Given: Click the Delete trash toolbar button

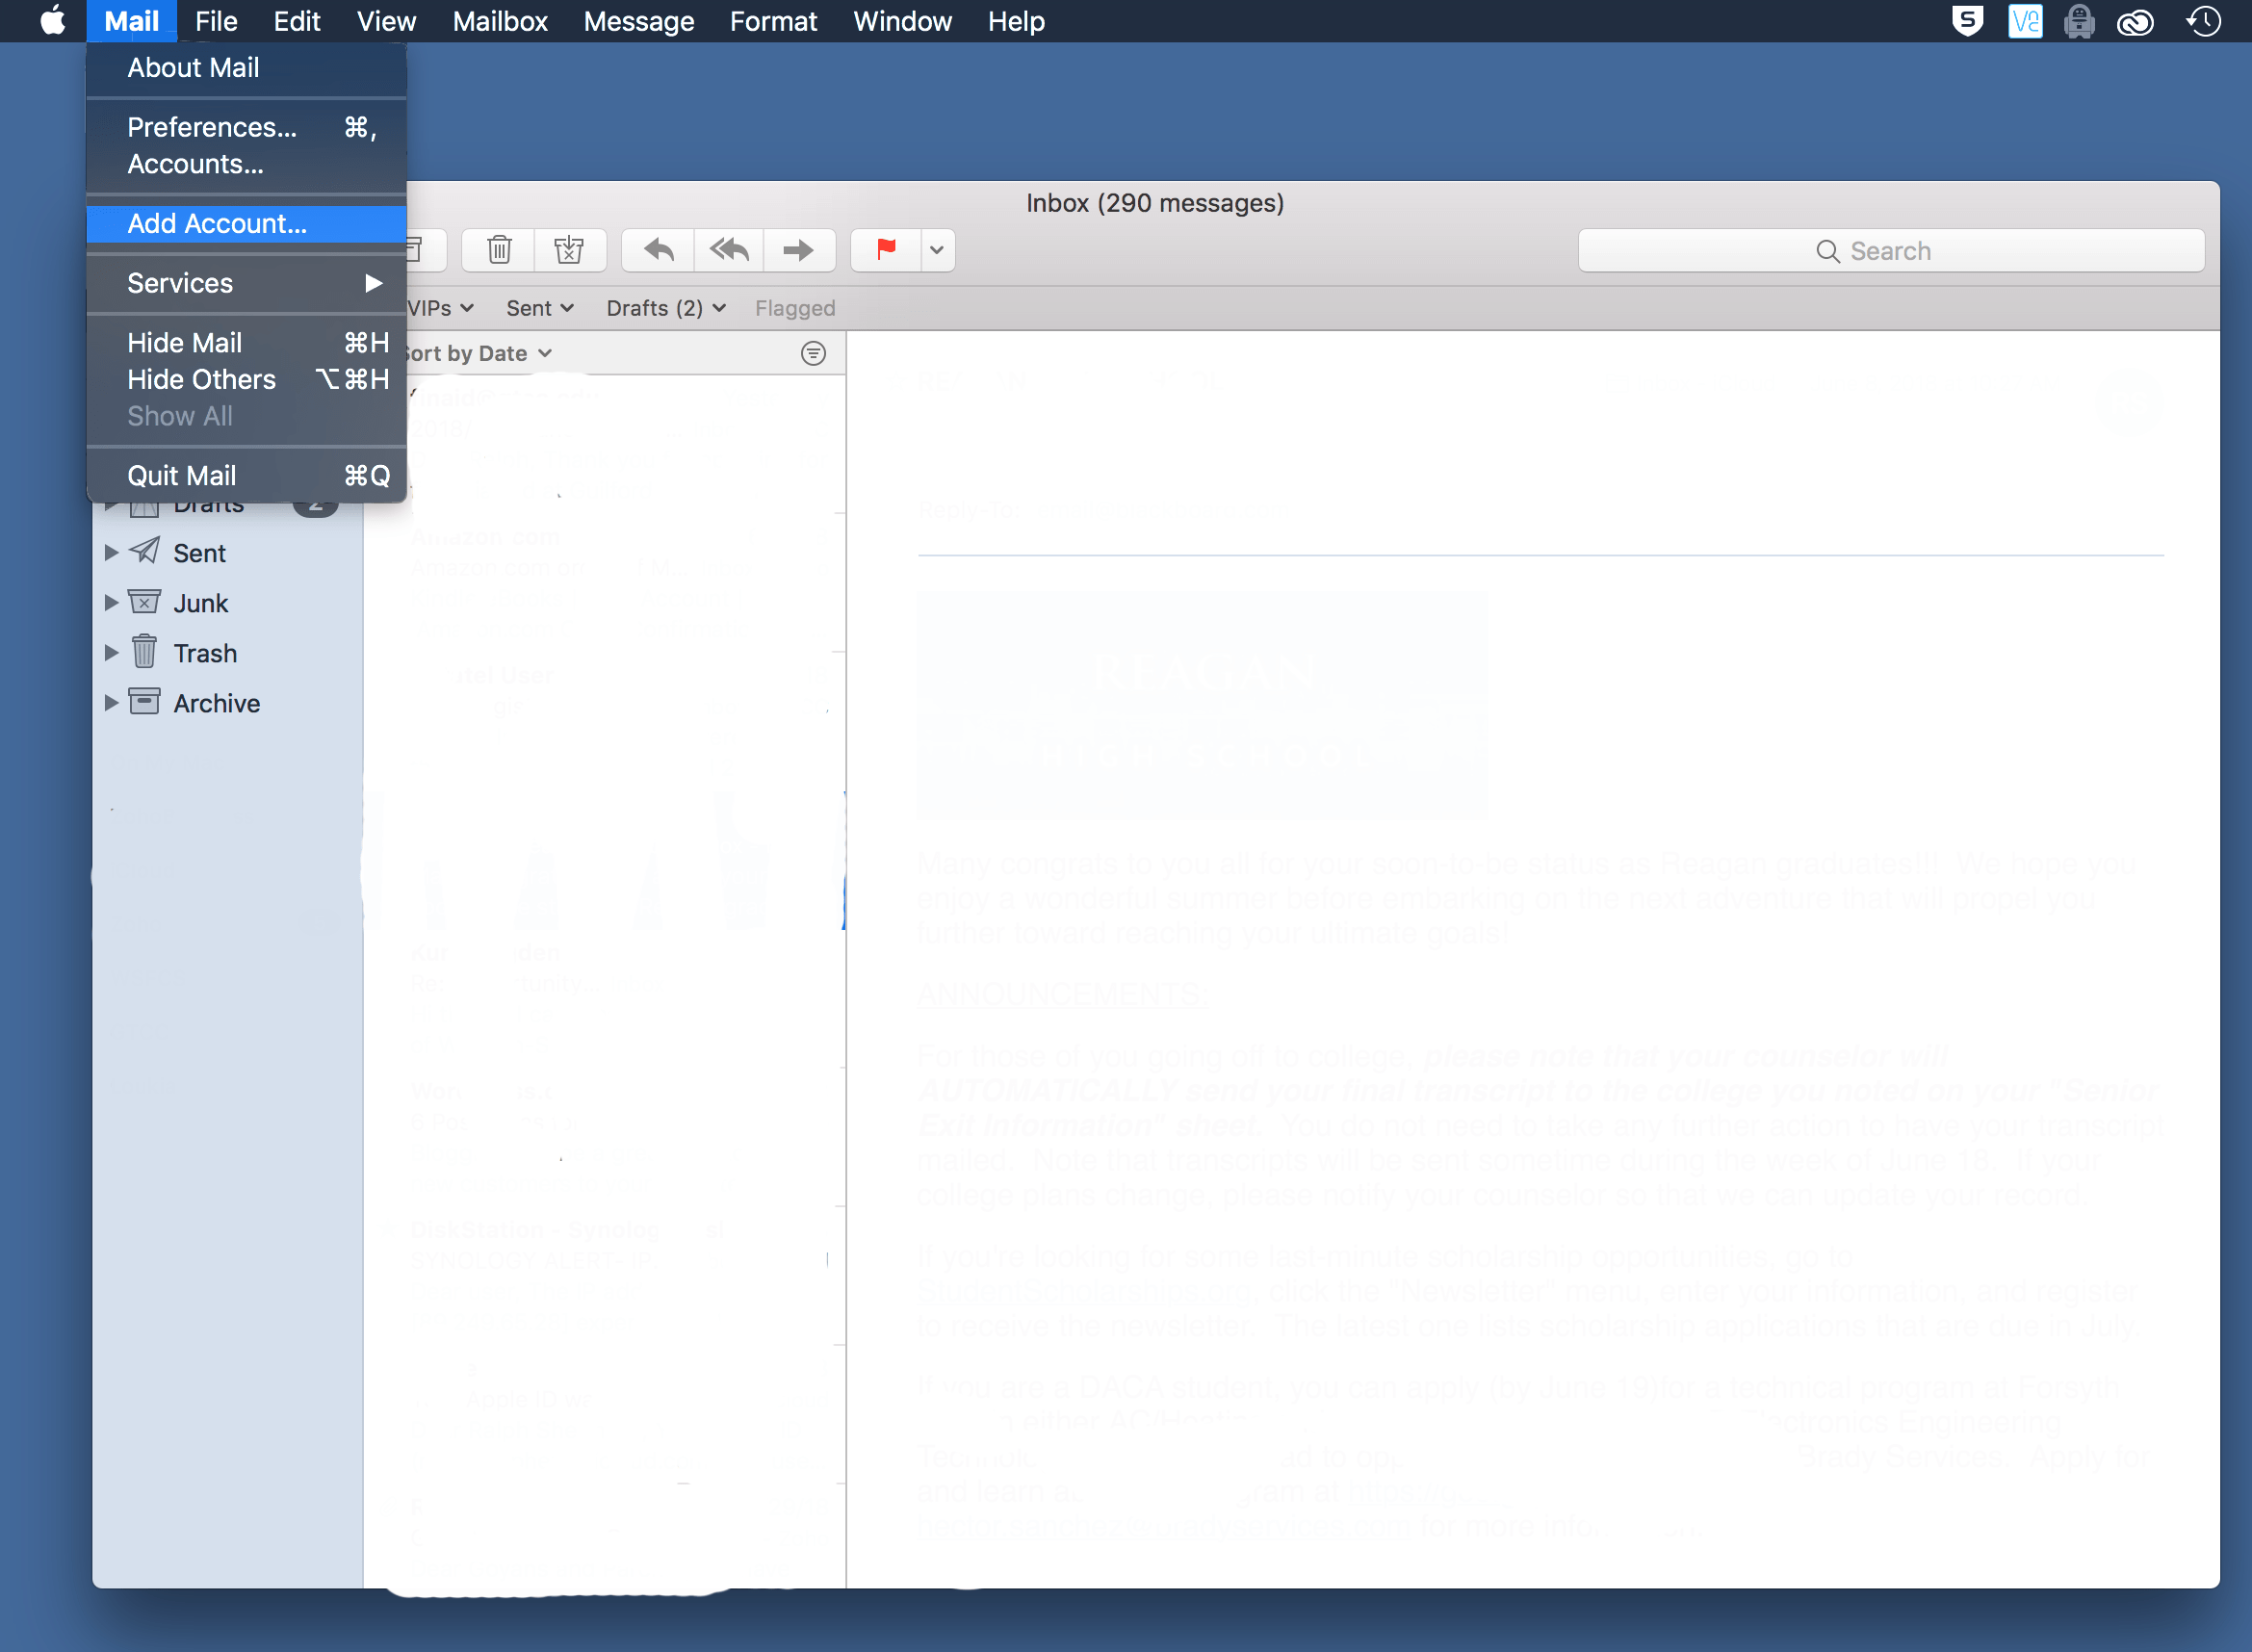Looking at the screenshot, I should click(x=499, y=250).
